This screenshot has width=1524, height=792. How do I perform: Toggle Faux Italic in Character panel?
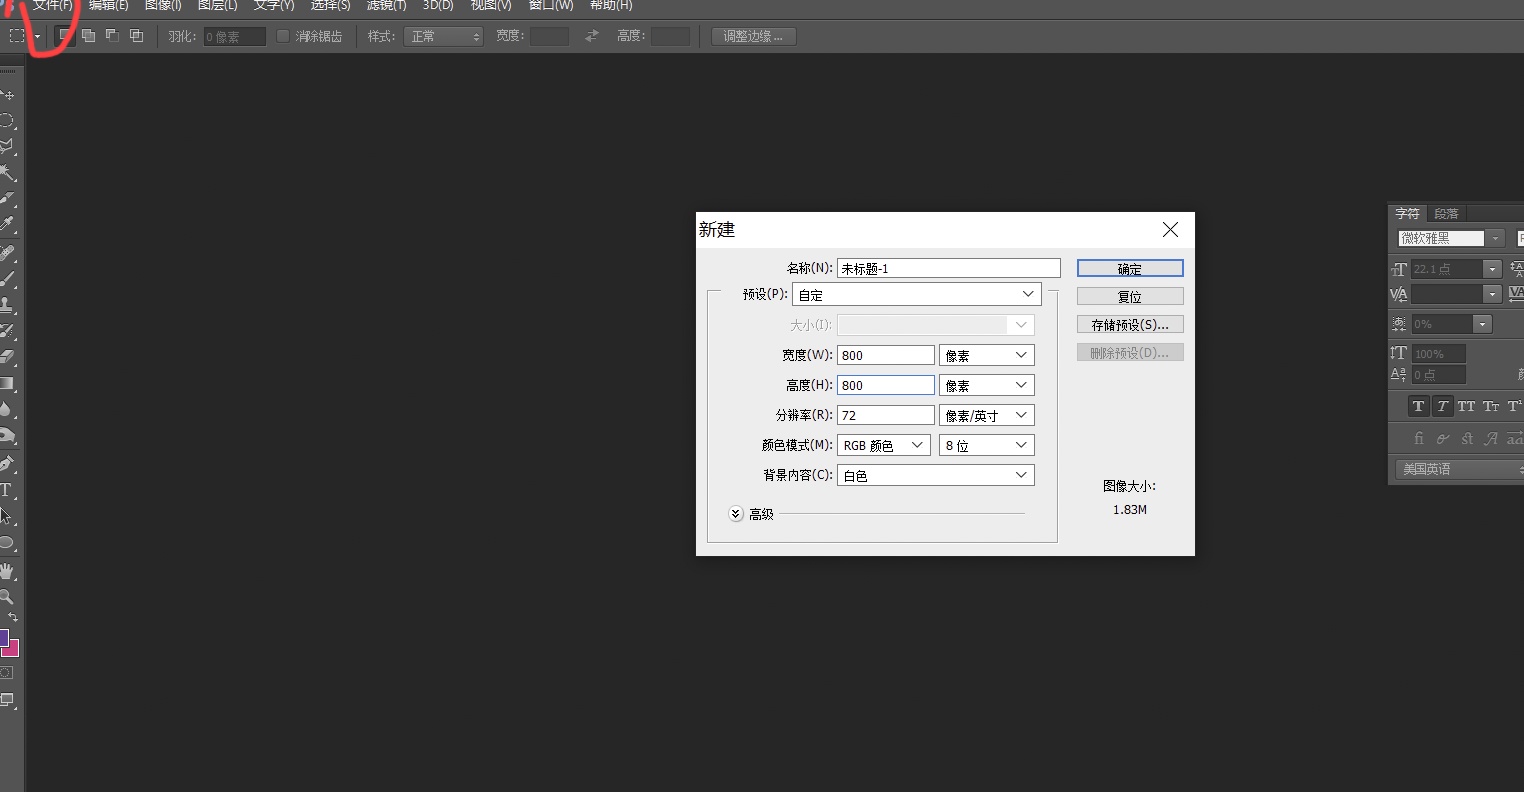coord(1442,406)
